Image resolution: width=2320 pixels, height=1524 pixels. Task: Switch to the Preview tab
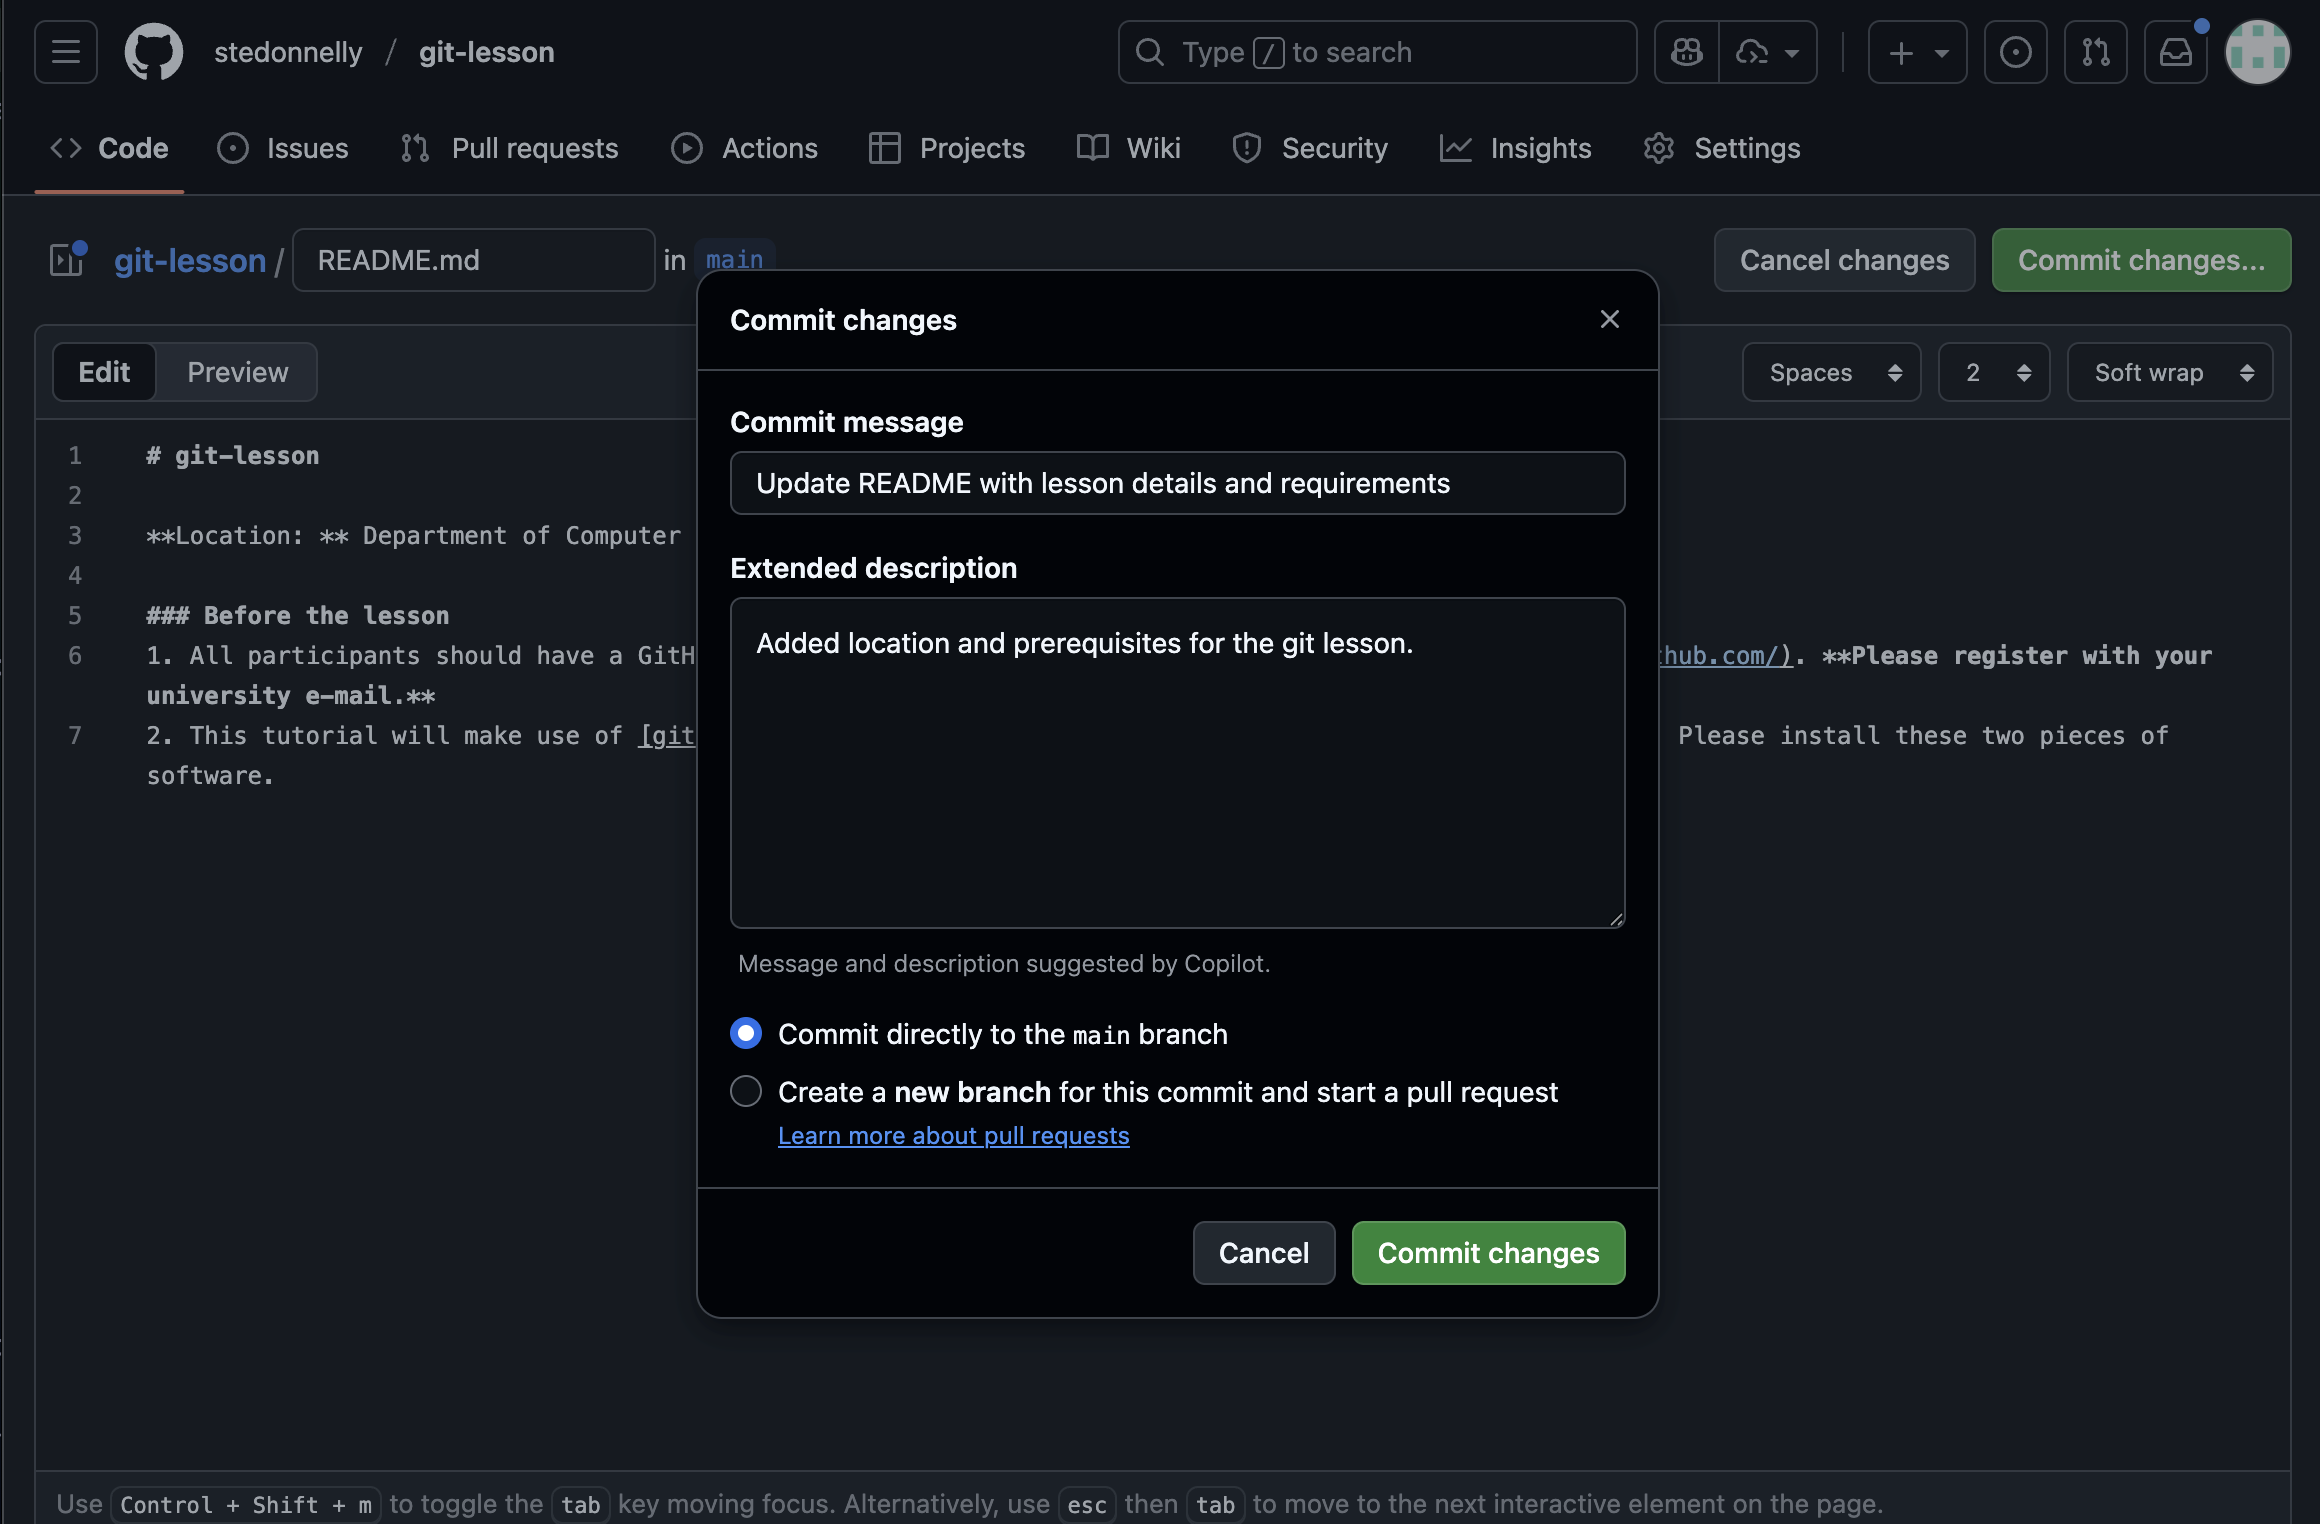(237, 372)
